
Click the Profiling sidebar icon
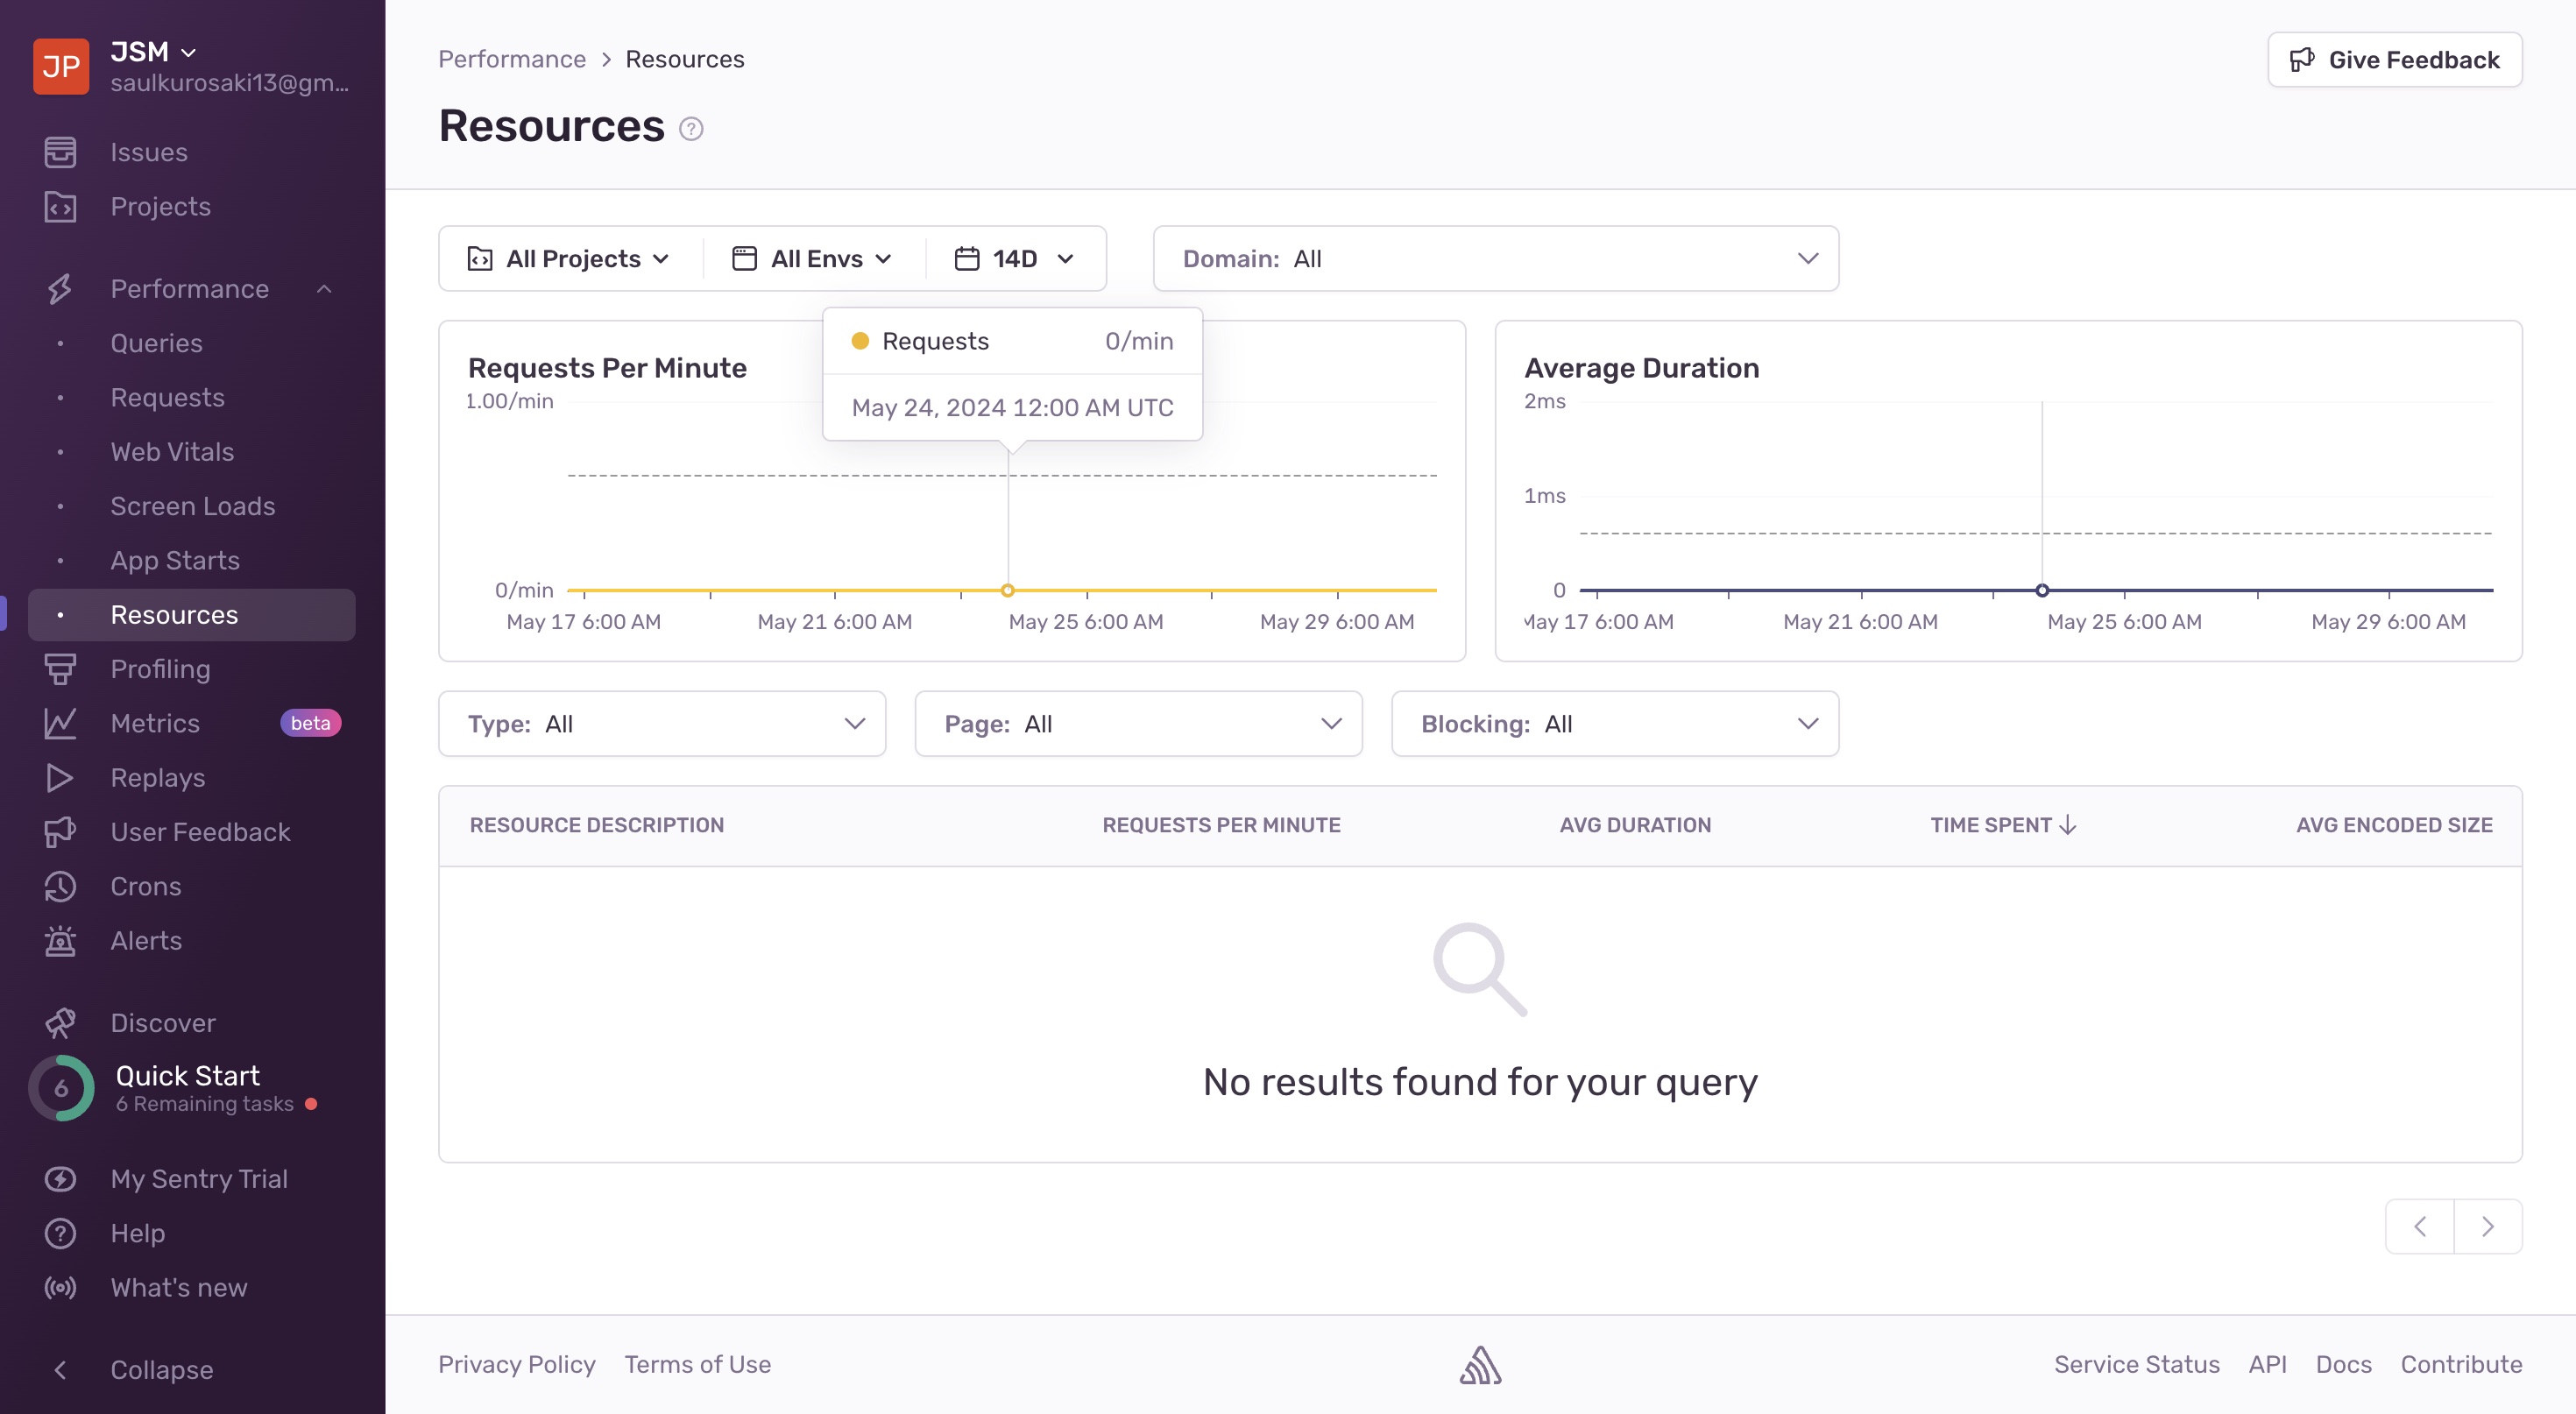pyautogui.click(x=60, y=669)
